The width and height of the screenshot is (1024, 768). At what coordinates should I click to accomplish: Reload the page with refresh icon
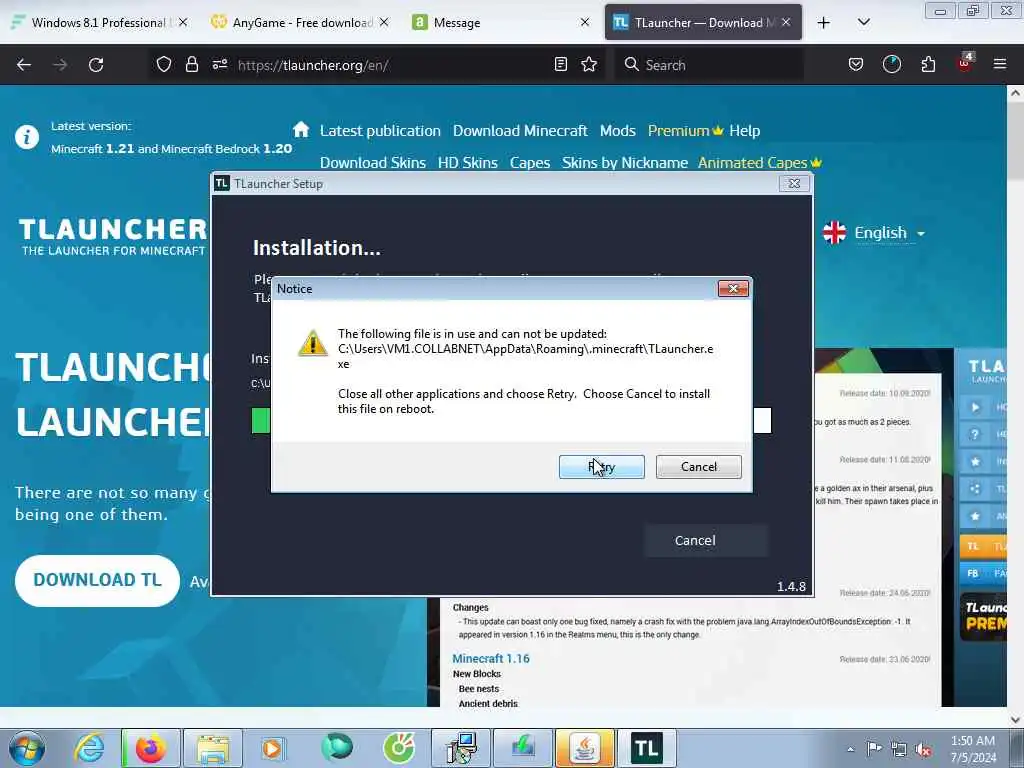(x=96, y=65)
